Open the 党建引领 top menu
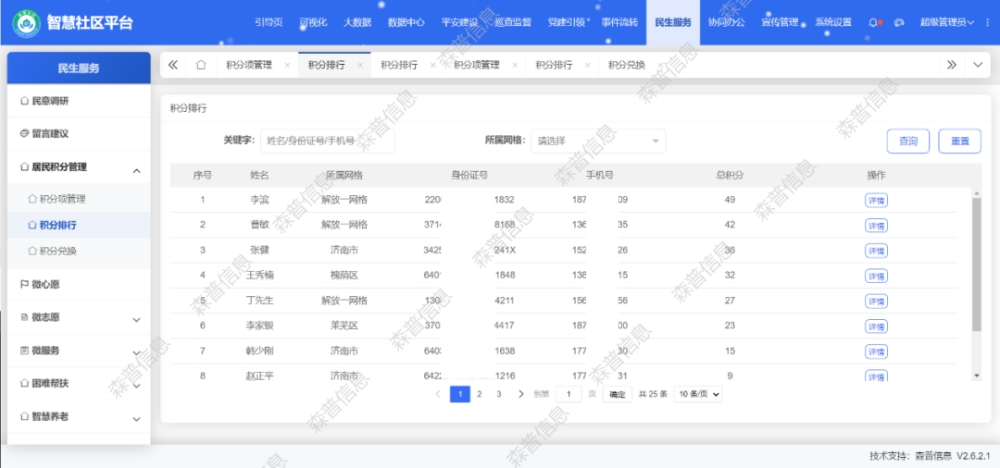Image resolution: width=1000 pixels, height=468 pixels. (566, 22)
